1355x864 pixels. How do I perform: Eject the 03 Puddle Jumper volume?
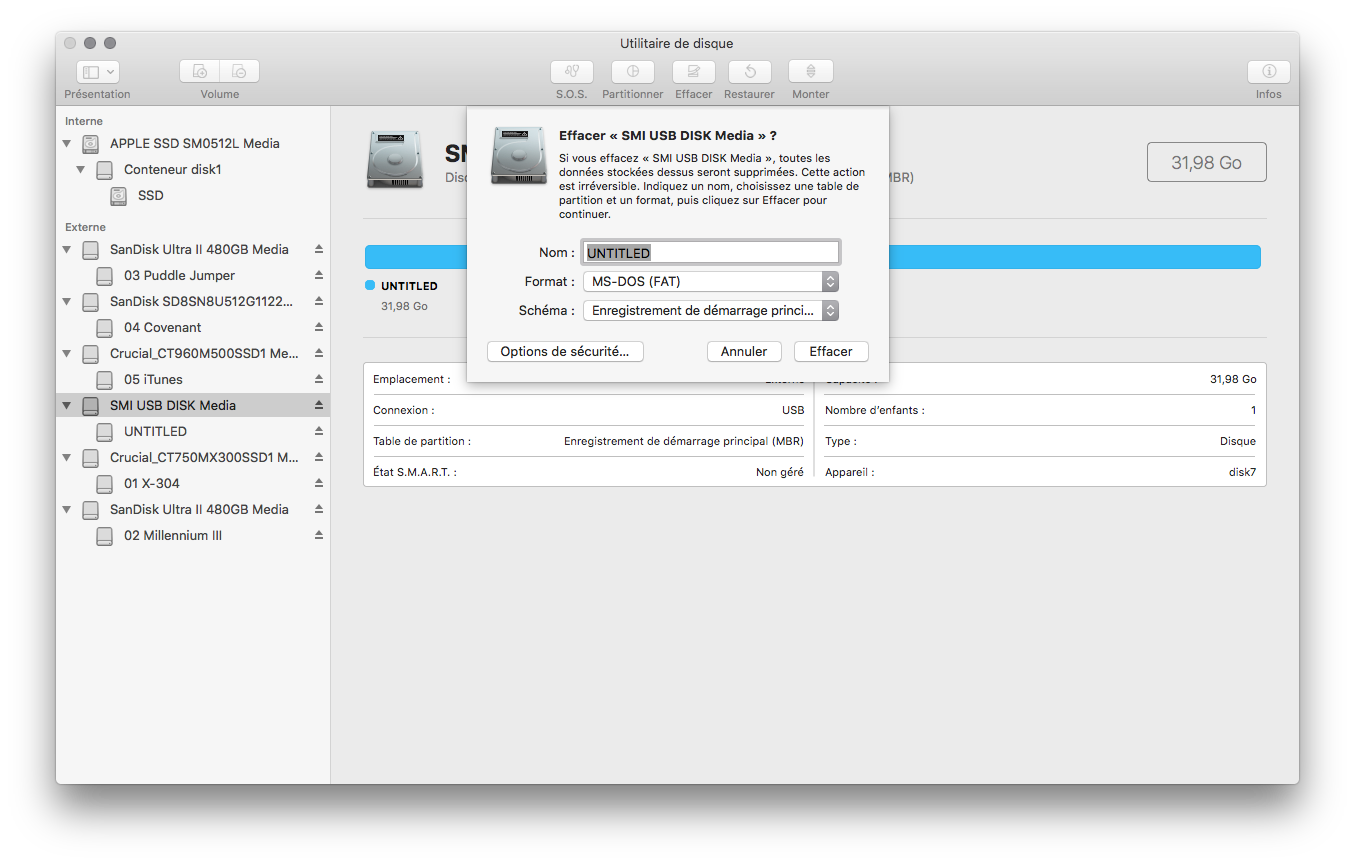pyautogui.click(x=319, y=275)
